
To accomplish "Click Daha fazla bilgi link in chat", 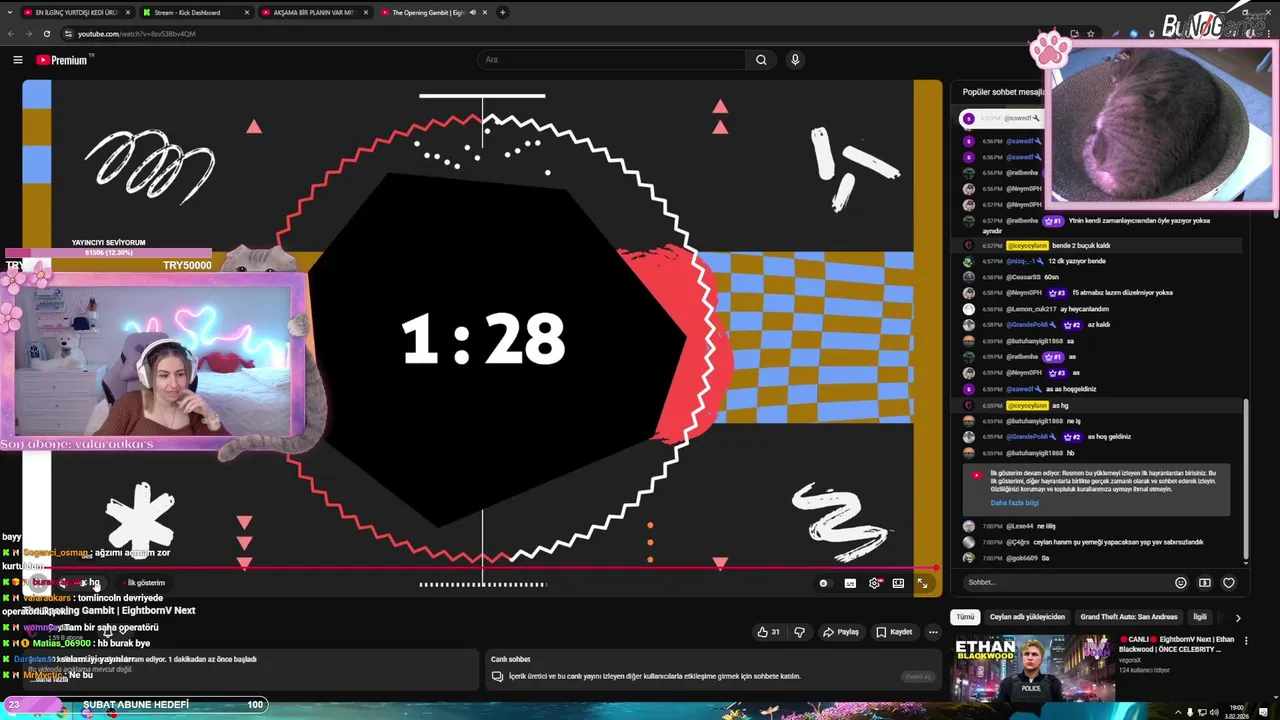I will coord(1014,503).
